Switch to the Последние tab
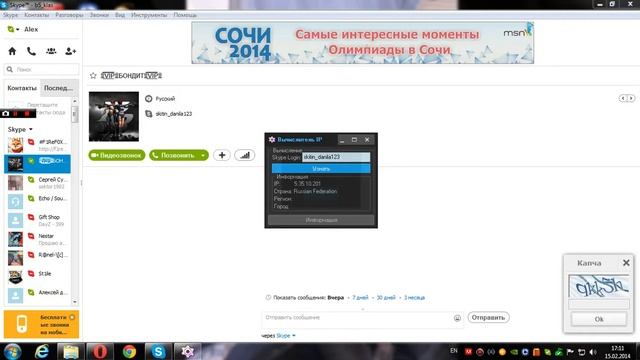Viewport: 640px width, 360px height. point(58,88)
